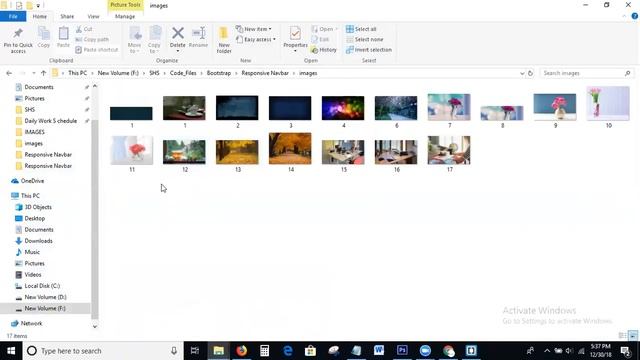Open the Copy to dropdown

pos(154,40)
